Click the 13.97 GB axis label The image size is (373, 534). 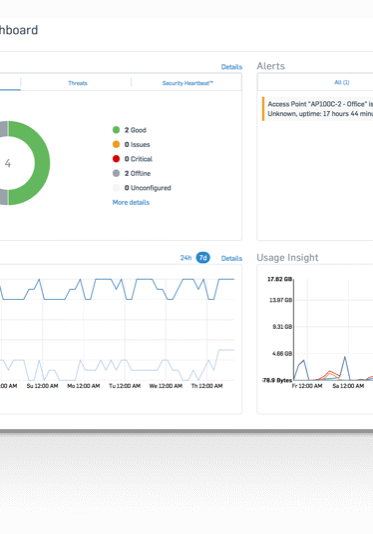click(281, 300)
